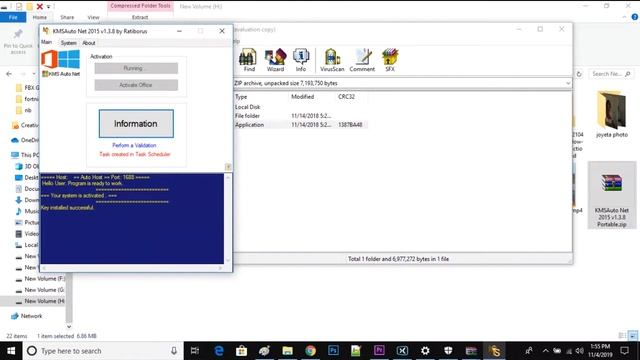Click the KMSAuto taskbar icon
This screenshot has height=360, width=640.
click(494, 351)
